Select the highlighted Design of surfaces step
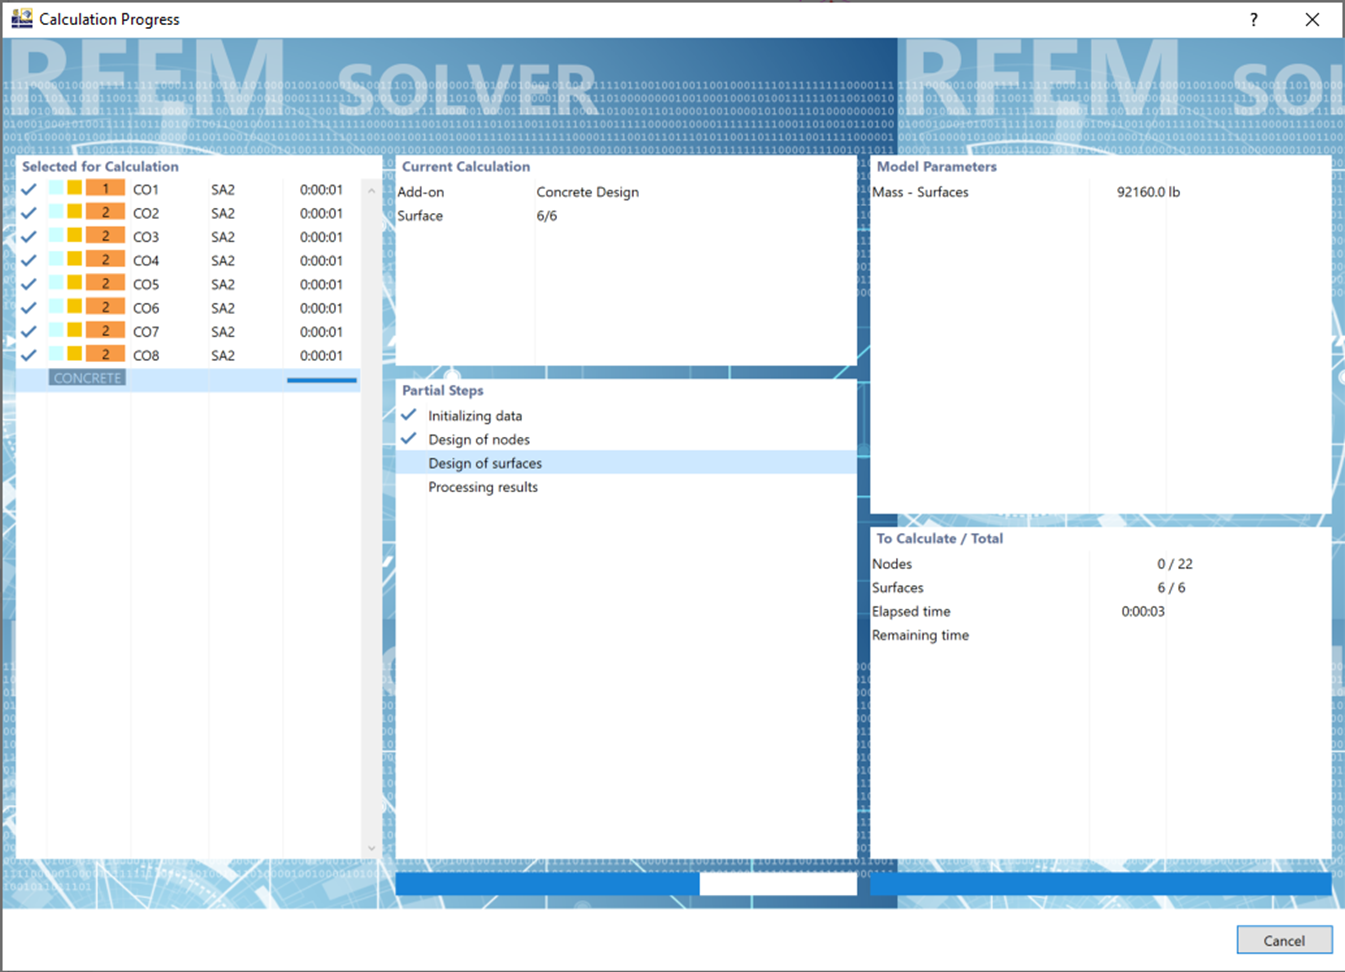The width and height of the screenshot is (1345, 972). [627, 463]
